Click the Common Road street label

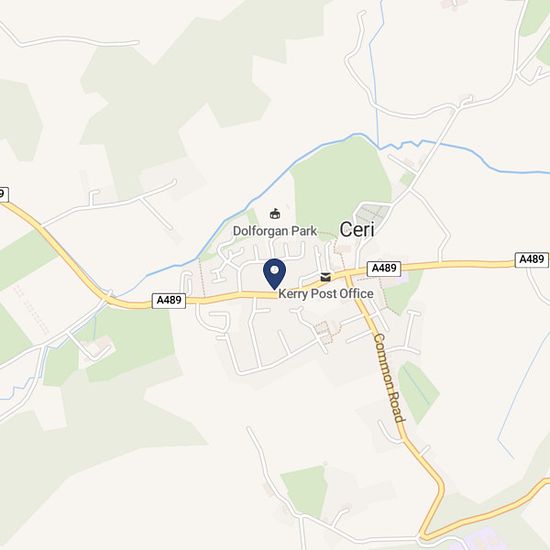(x=389, y=378)
